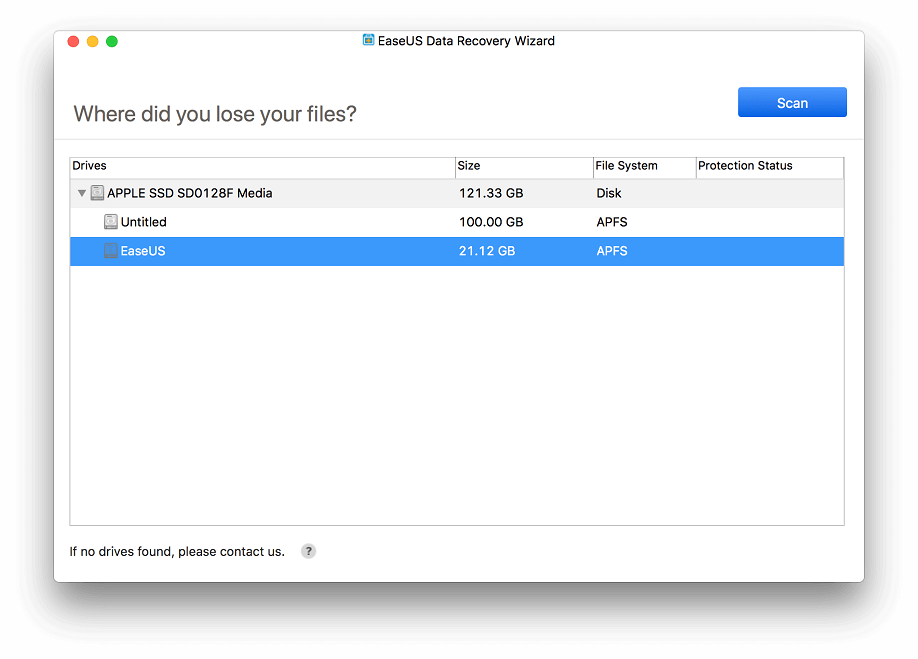
Task: Click the 100.00 GB size cell
Action: [x=491, y=222]
